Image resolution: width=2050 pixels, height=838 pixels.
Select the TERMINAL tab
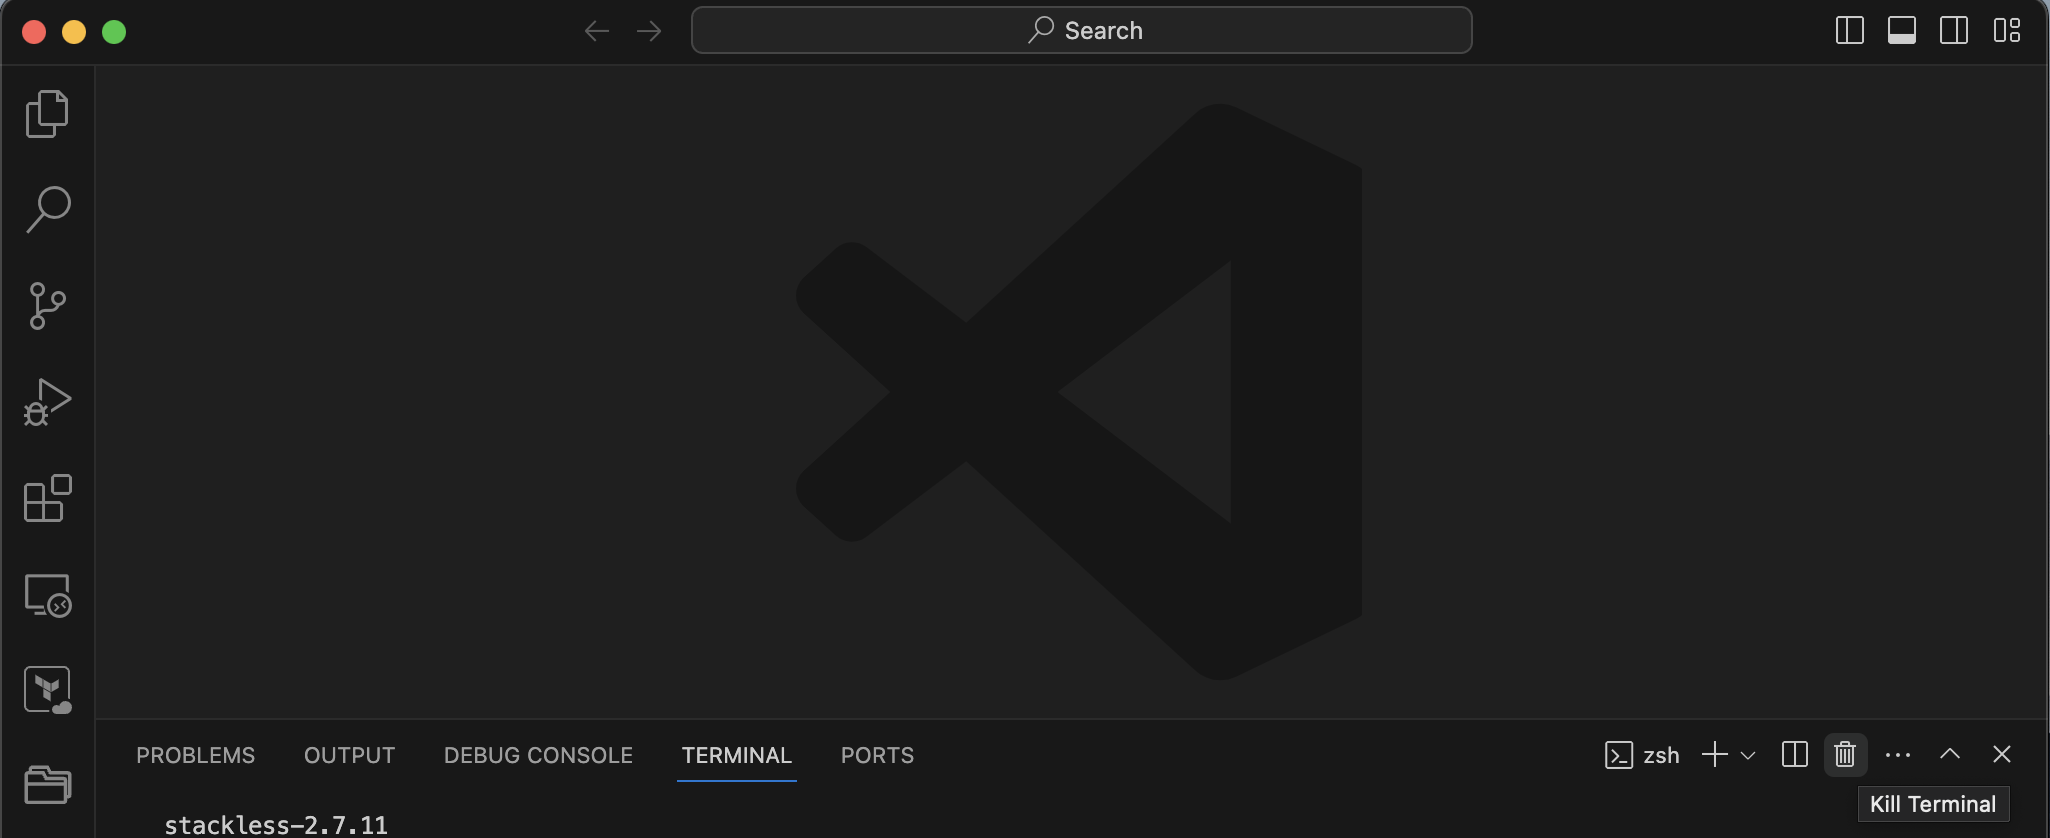[x=737, y=755]
